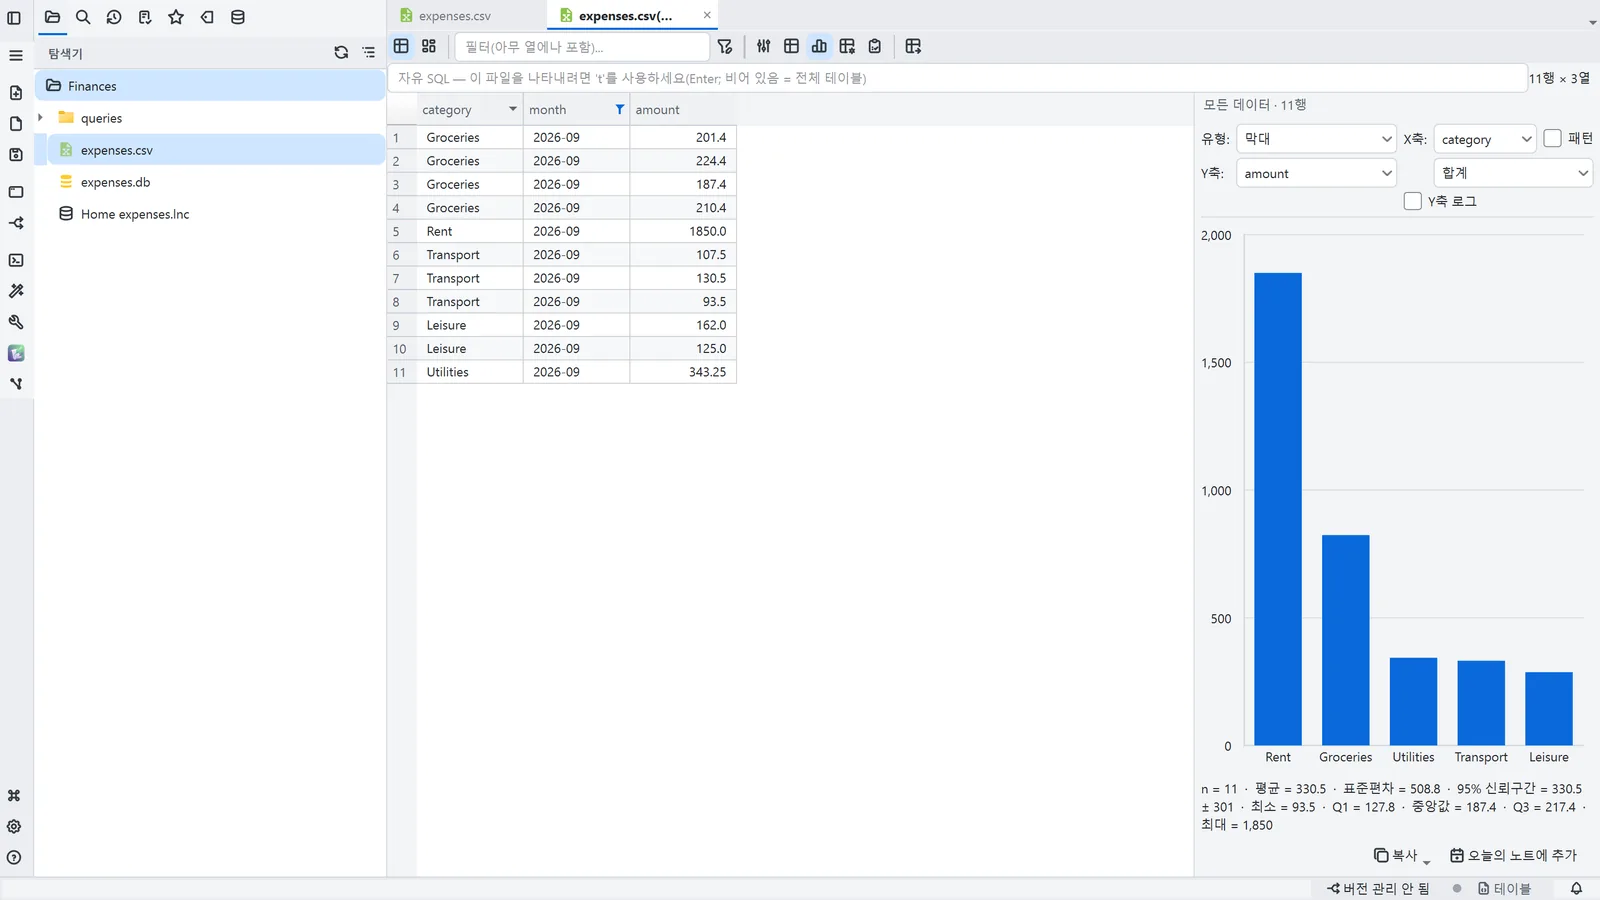This screenshot has width=1600, height=900.
Task: Open the 합계 aggregation dropdown
Action: [x=1512, y=173]
